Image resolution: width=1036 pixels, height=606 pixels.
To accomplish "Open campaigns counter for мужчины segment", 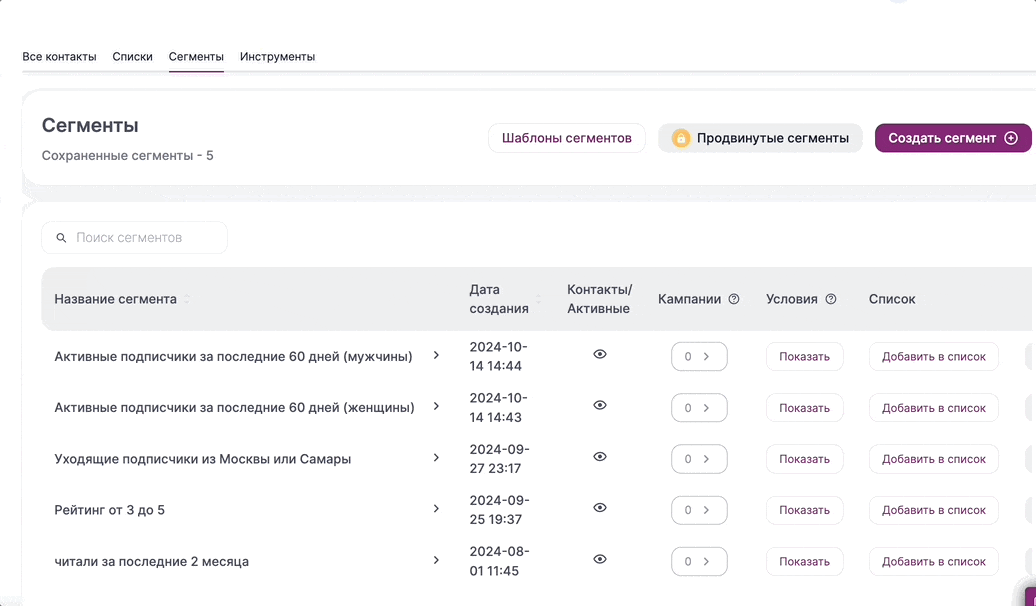I will 699,357.
